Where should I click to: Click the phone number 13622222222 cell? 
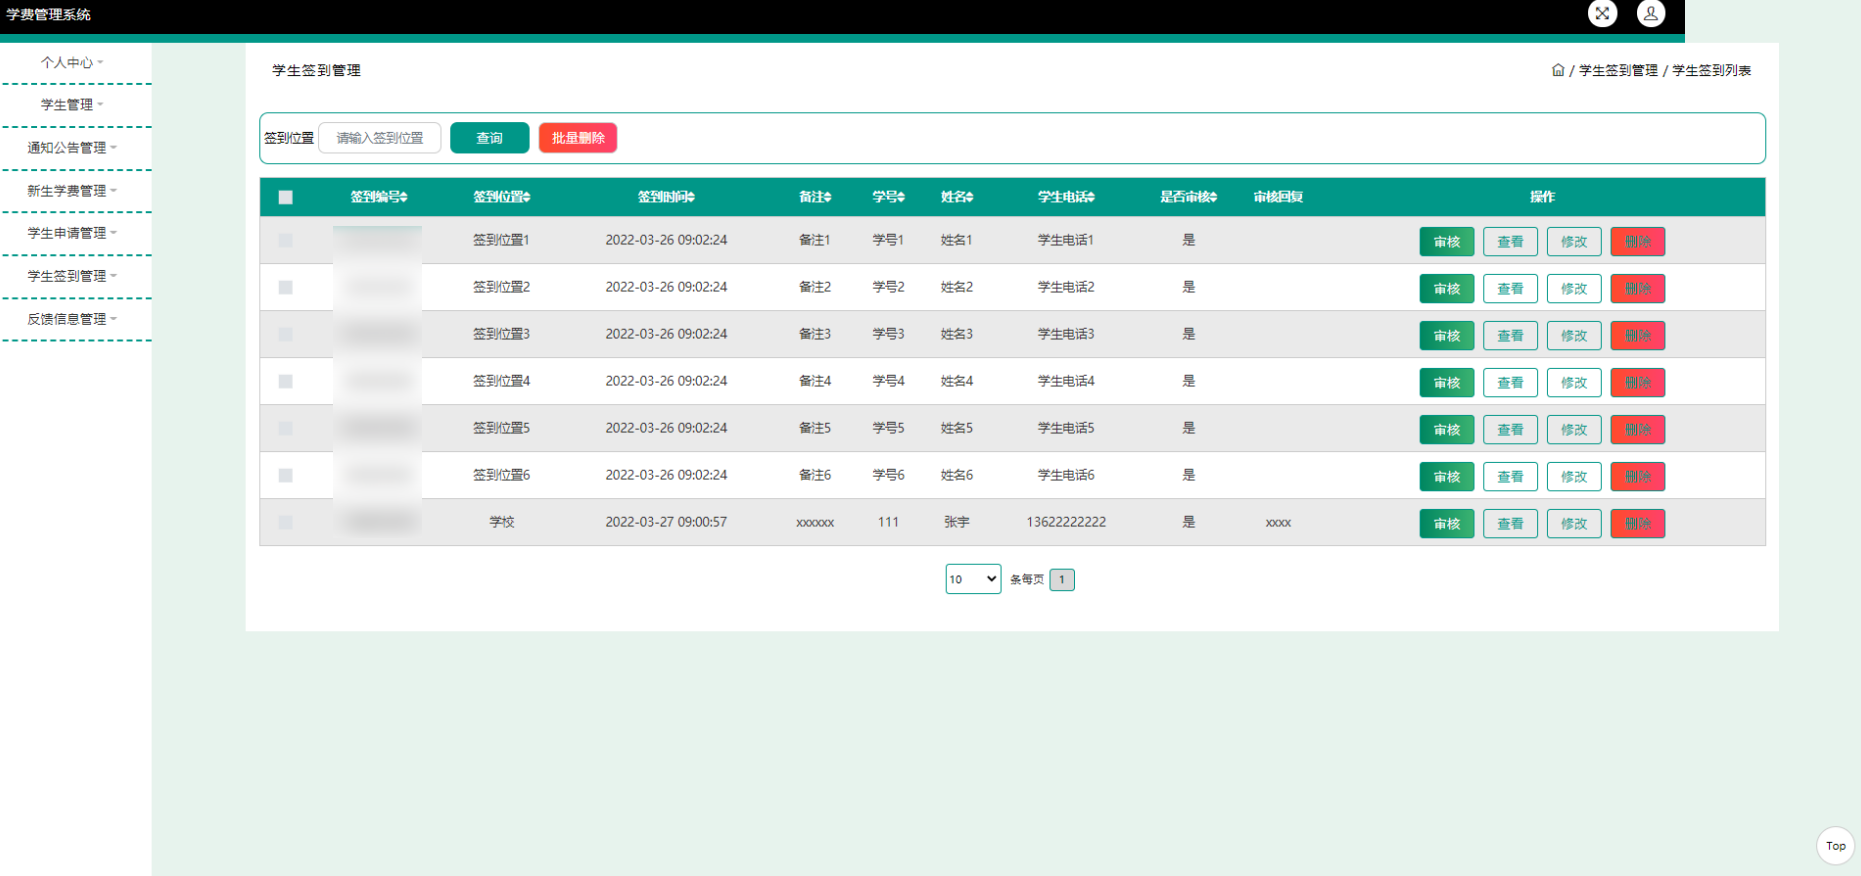click(1066, 522)
